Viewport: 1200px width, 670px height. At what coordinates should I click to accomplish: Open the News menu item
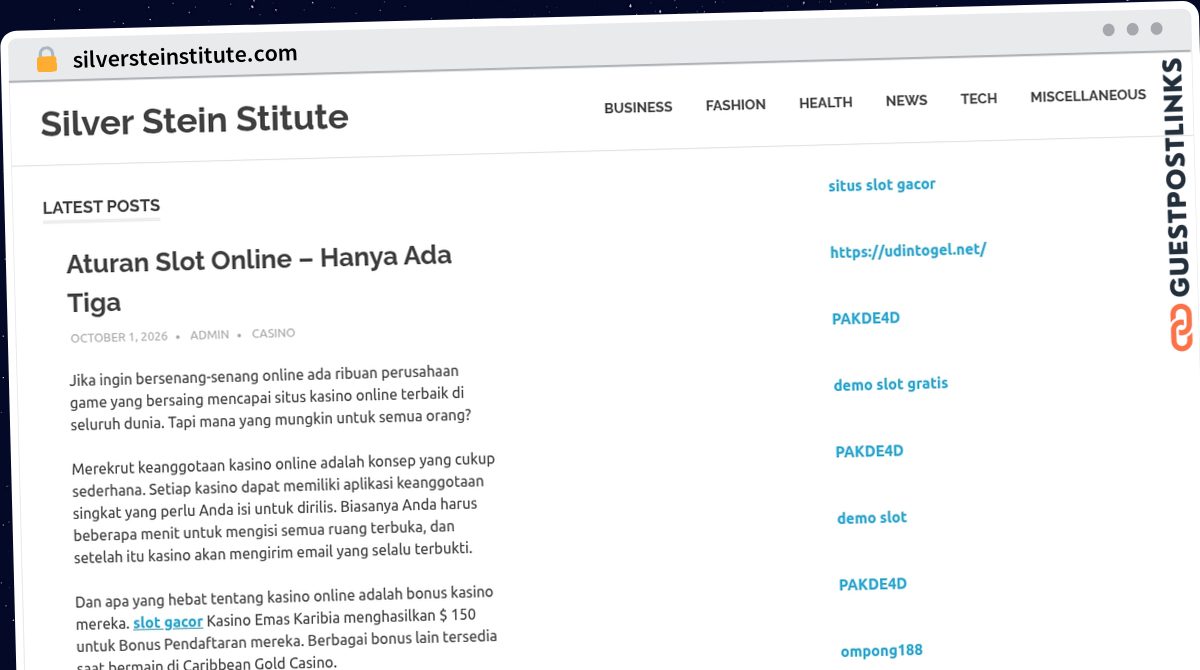[x=906, y=100]
